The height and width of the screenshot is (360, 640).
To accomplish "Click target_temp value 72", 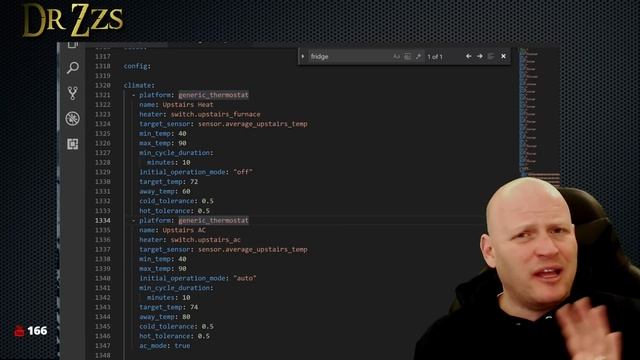I will click(194, 182).
